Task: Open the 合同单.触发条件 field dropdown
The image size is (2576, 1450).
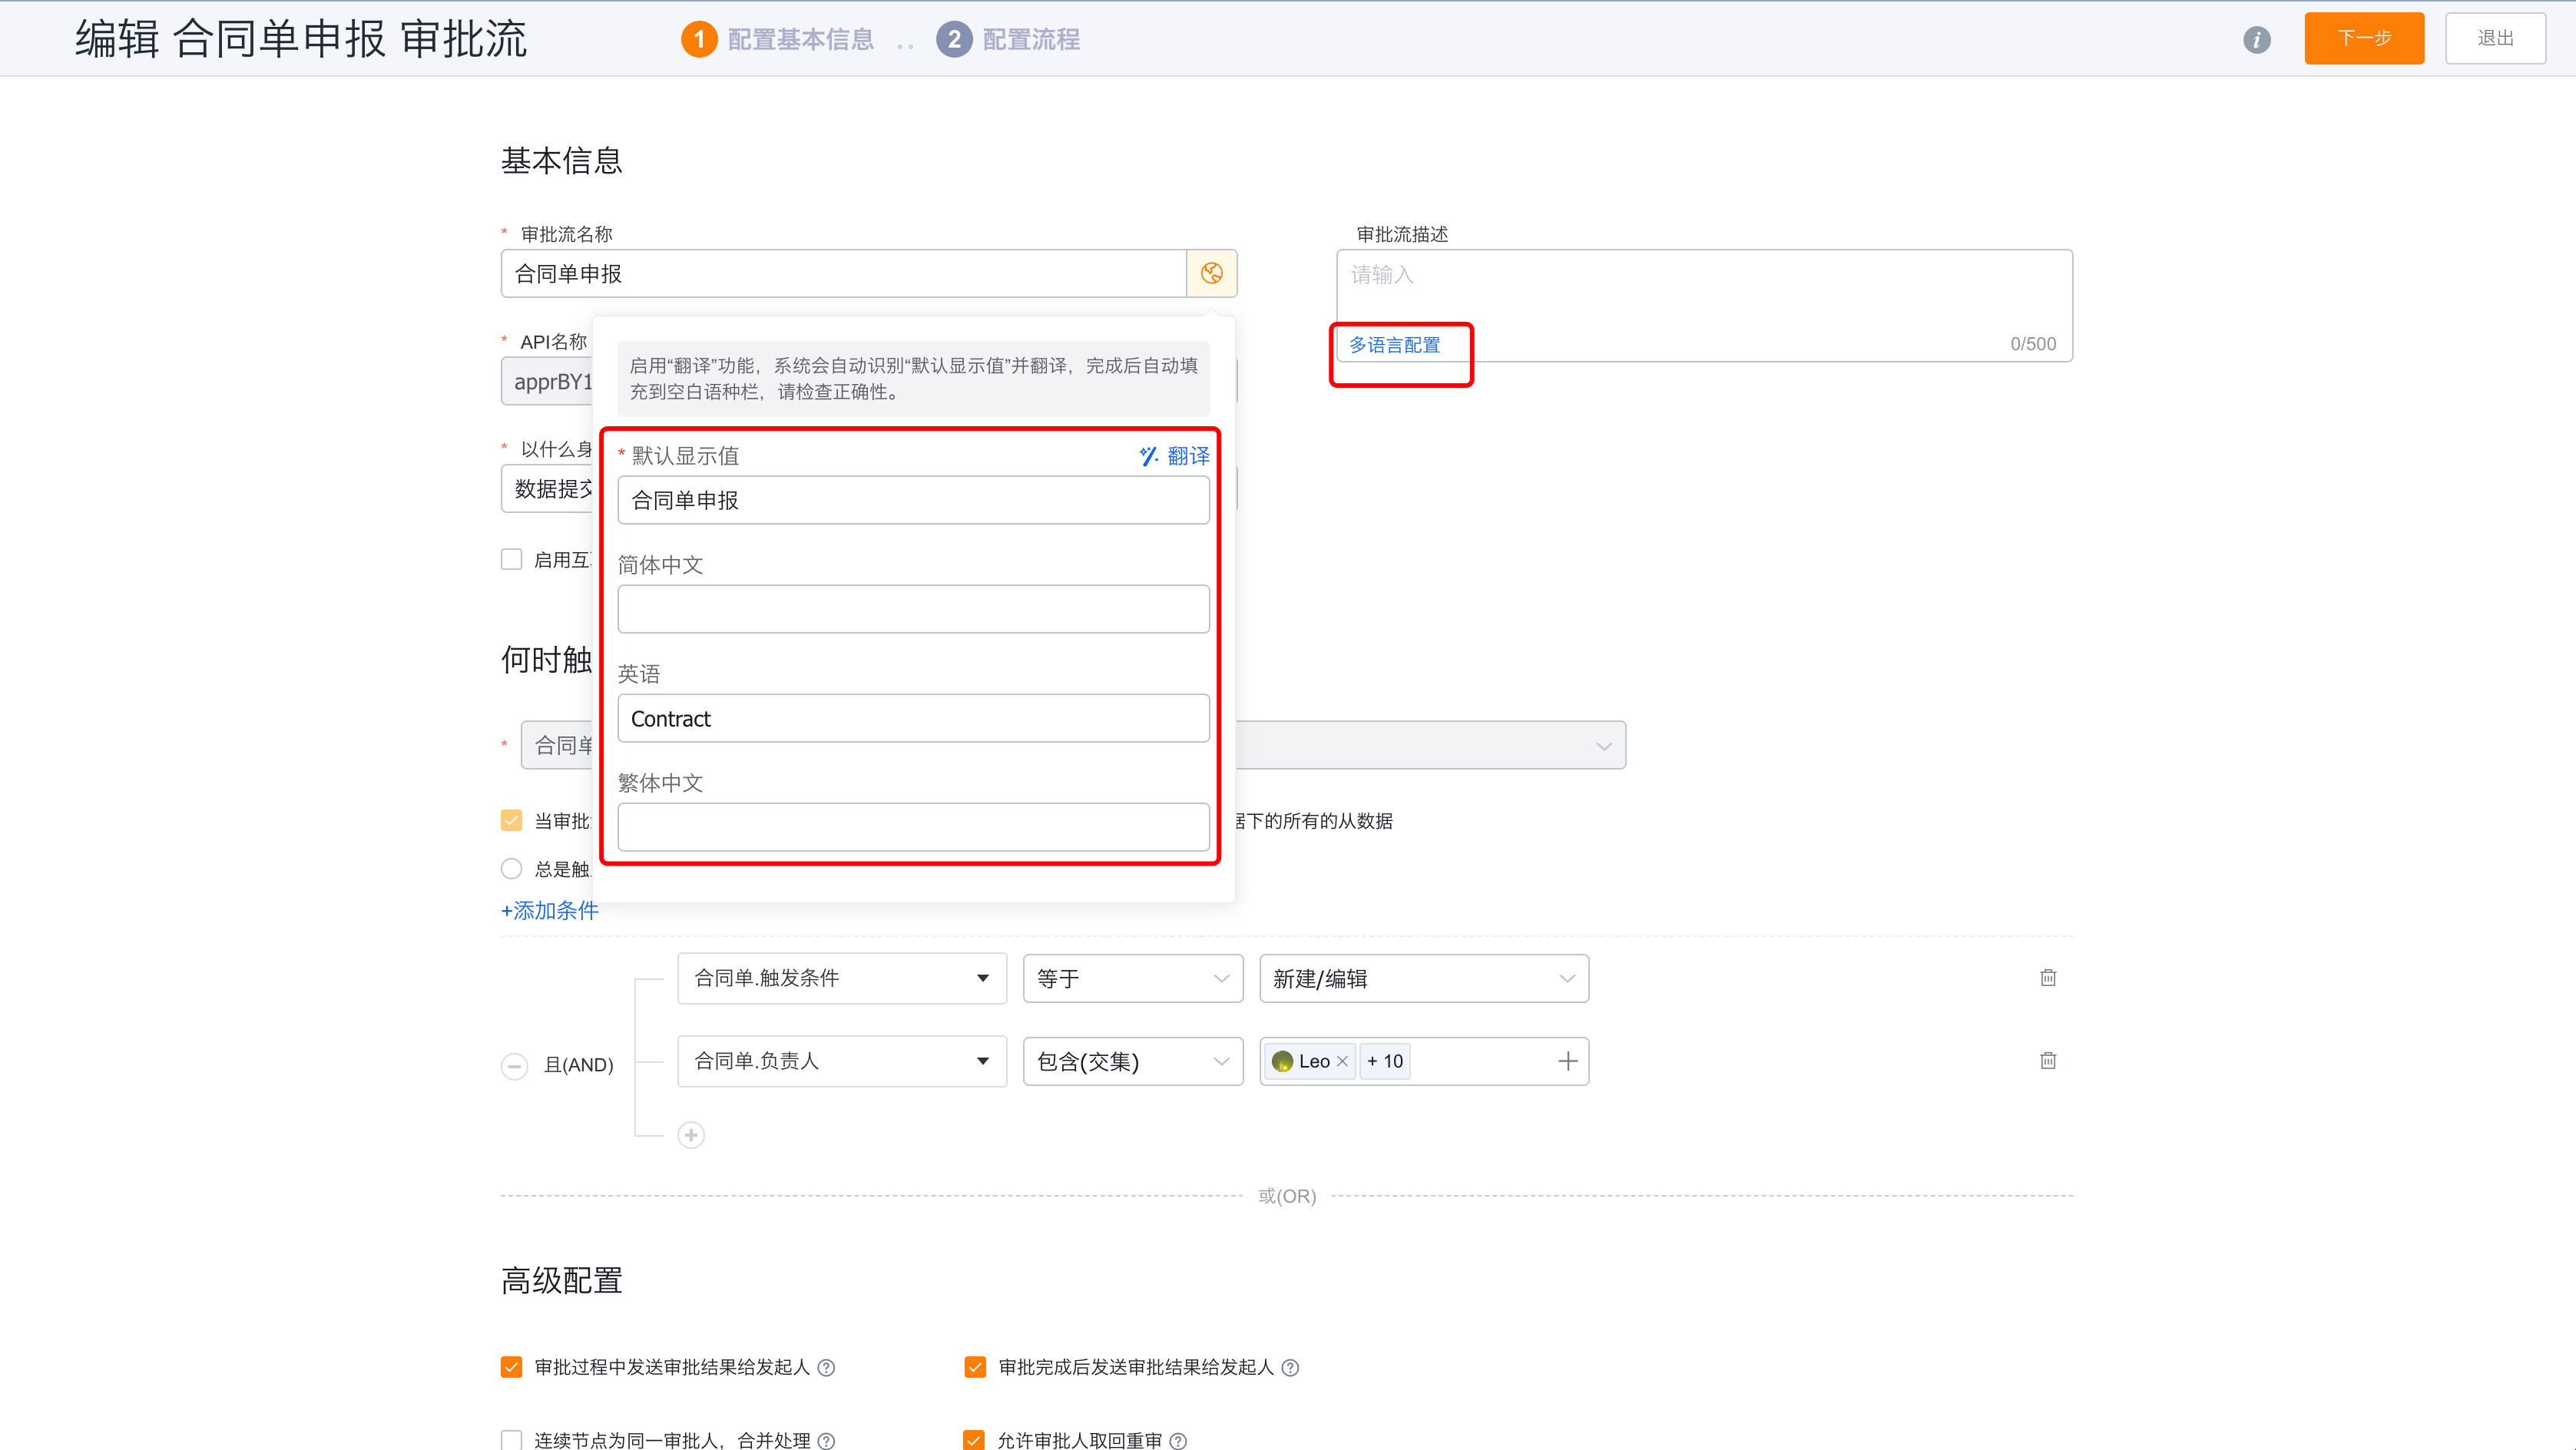Action: pyautogui.click(x=842, y=978)
